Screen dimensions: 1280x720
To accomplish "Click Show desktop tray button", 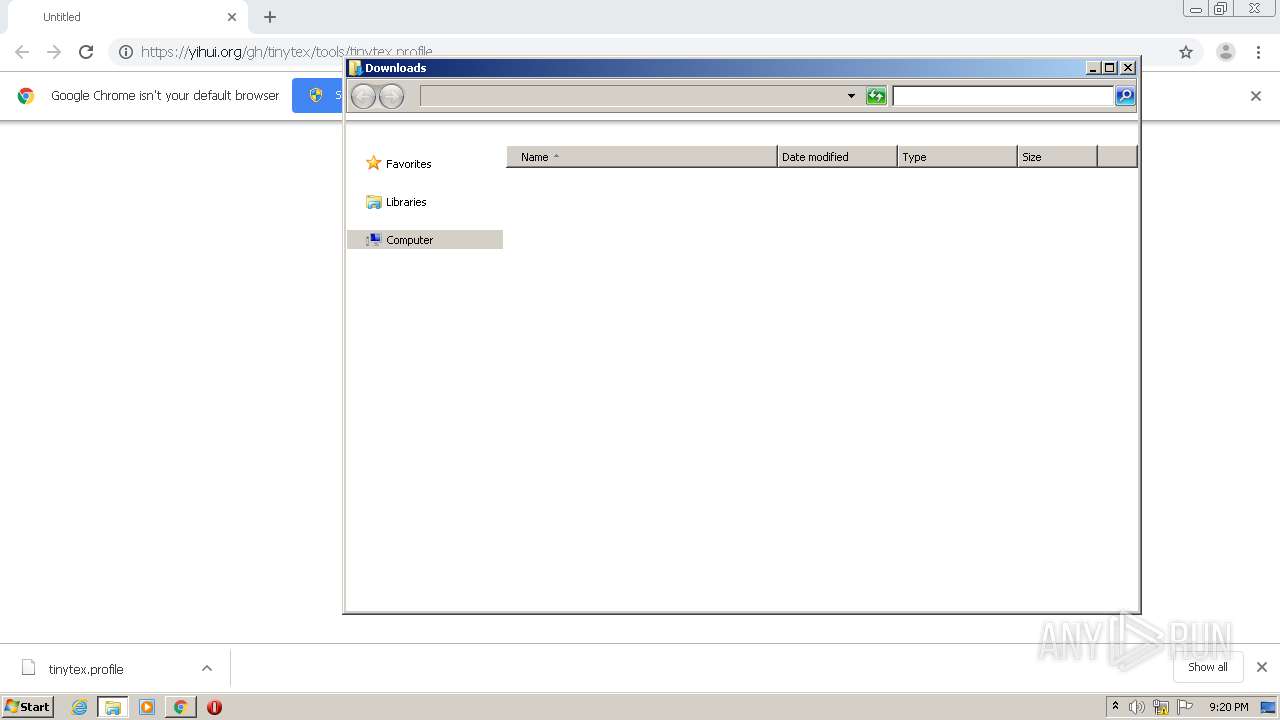I will click(x=1268, y=707).
